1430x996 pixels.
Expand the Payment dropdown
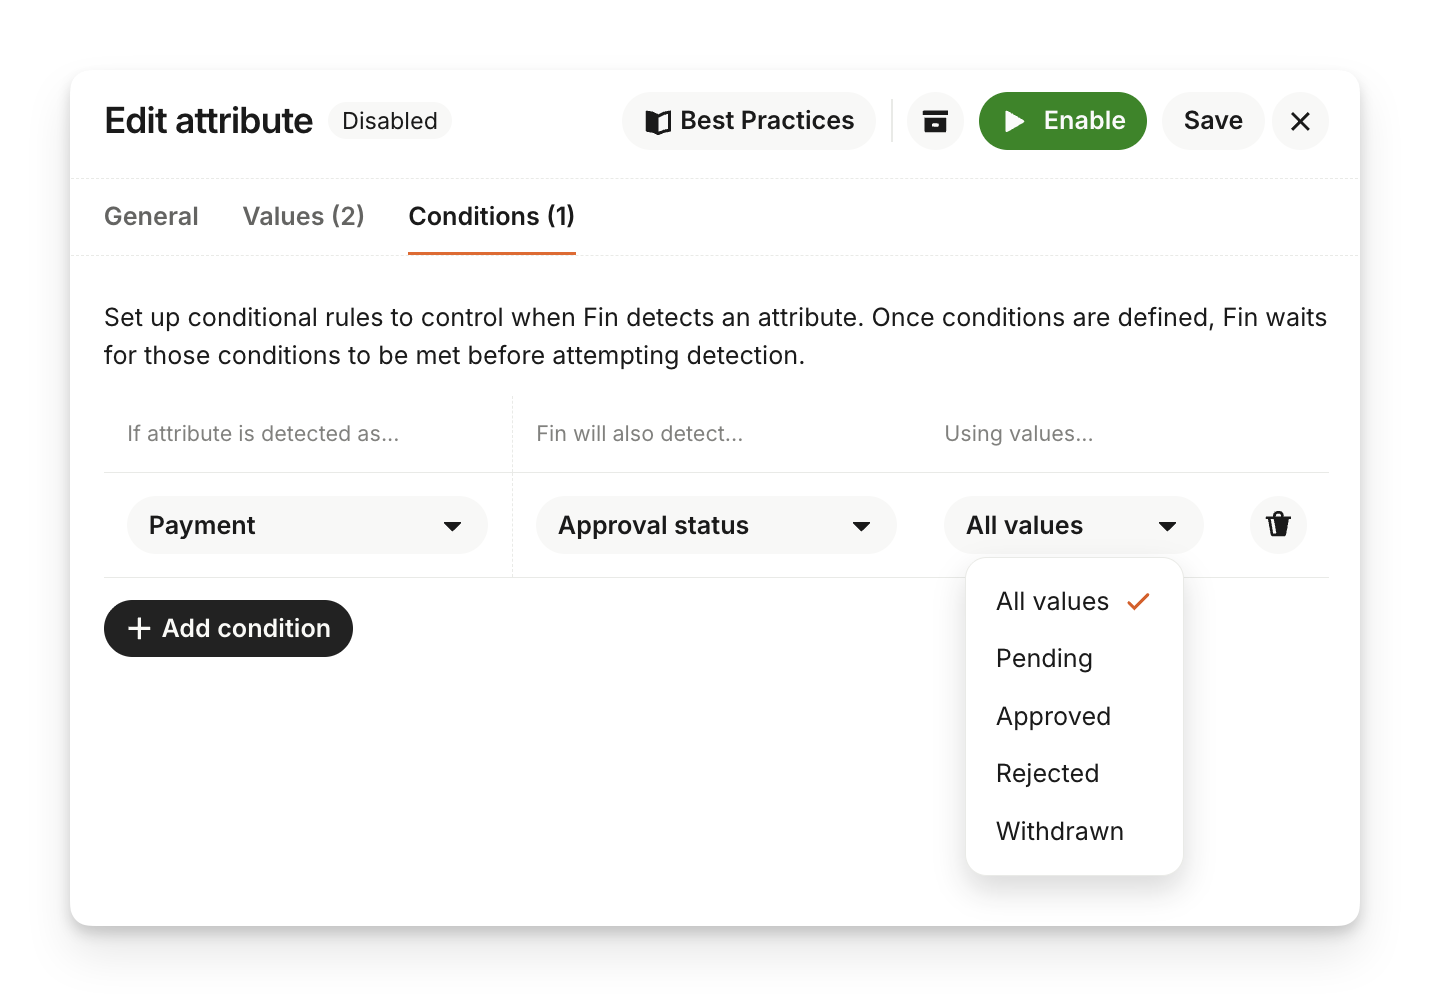(x=306, y=525)
